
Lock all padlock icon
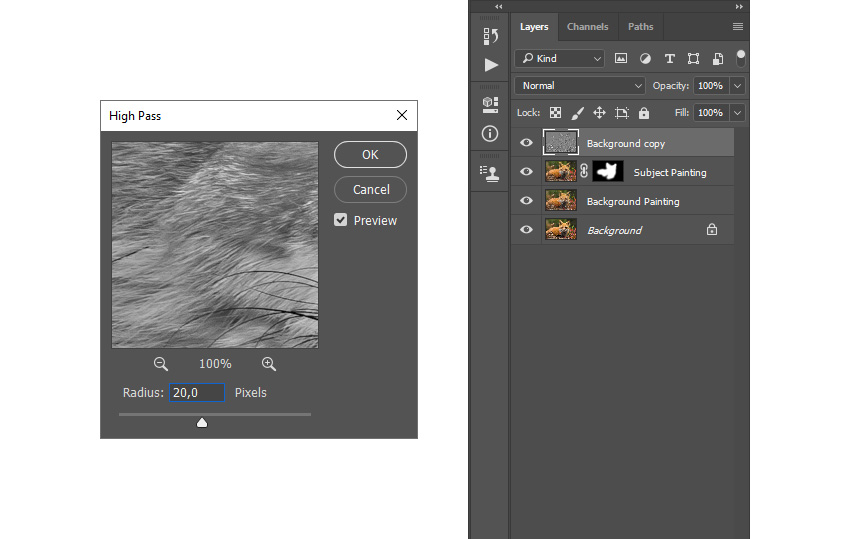tap(643, 113)
